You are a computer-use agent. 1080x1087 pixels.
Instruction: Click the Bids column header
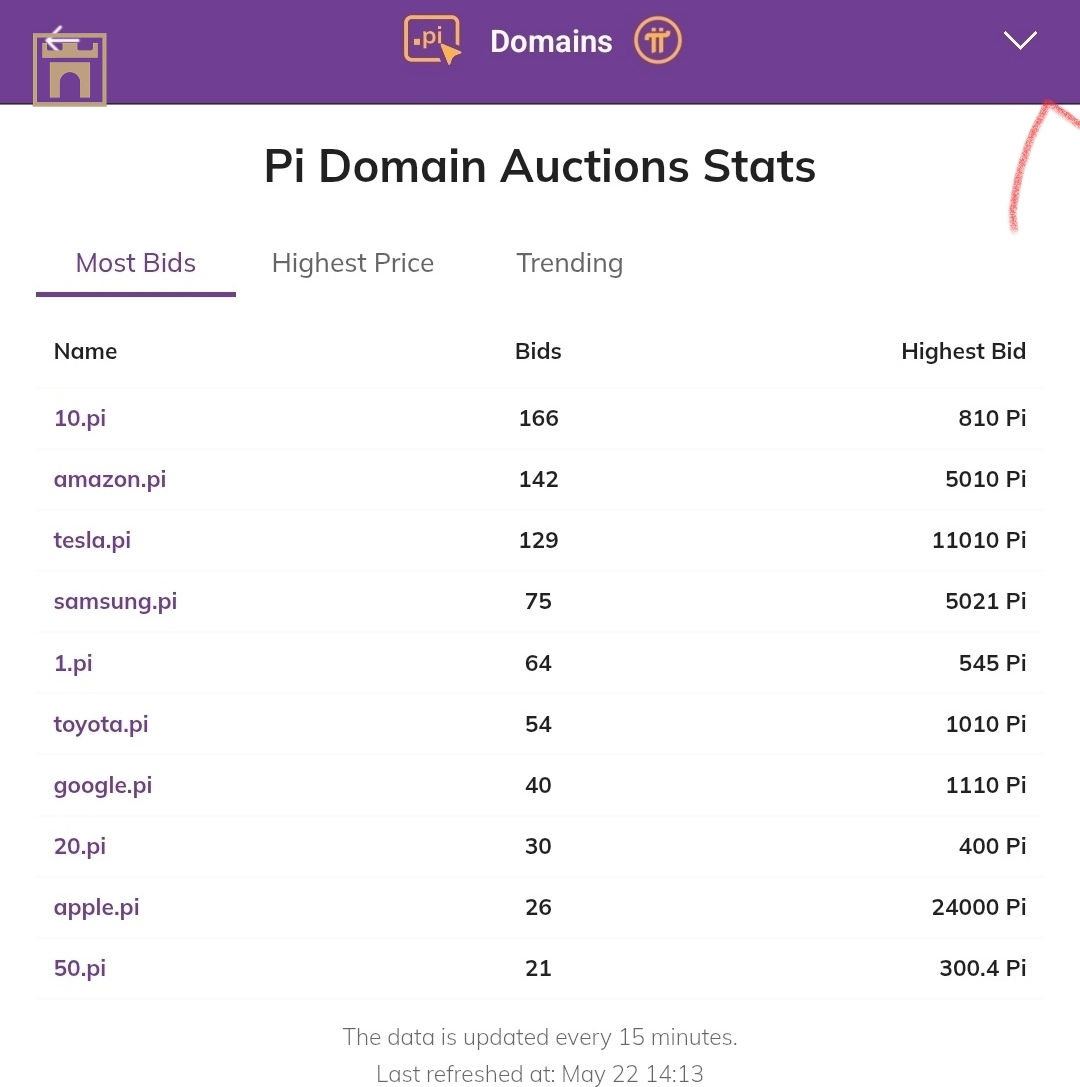[x=538, y=351]
